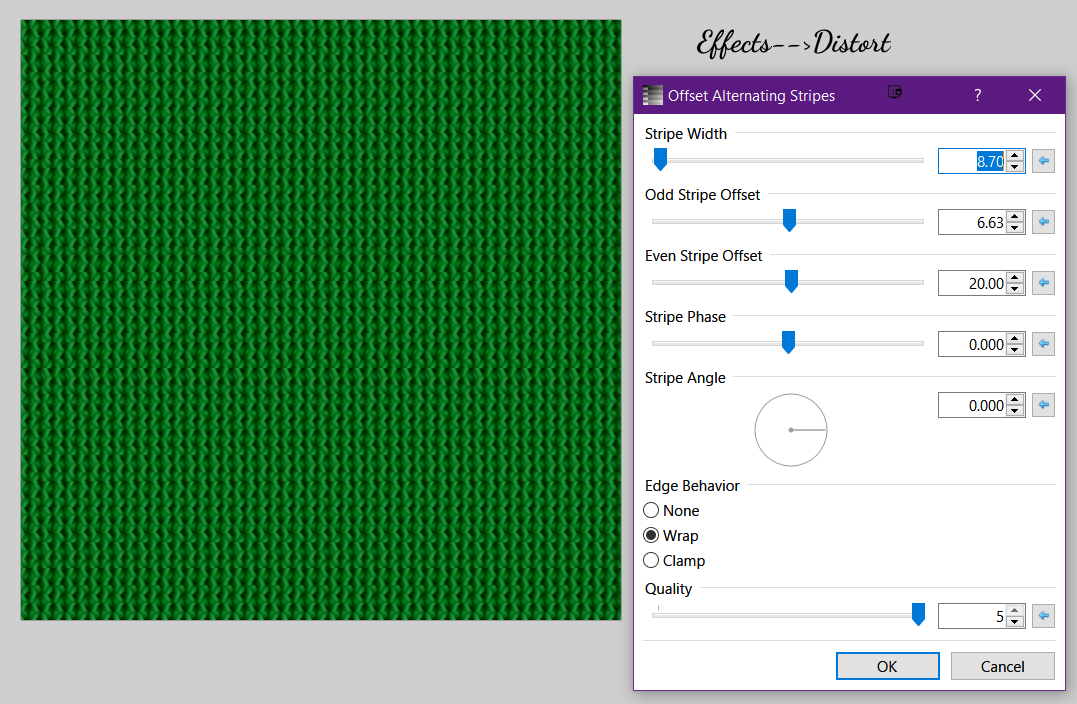Reset Odd Stripe Offset with its arrow icon
The width and height of the screenshot is (1077, 704).
(1043, 222)
